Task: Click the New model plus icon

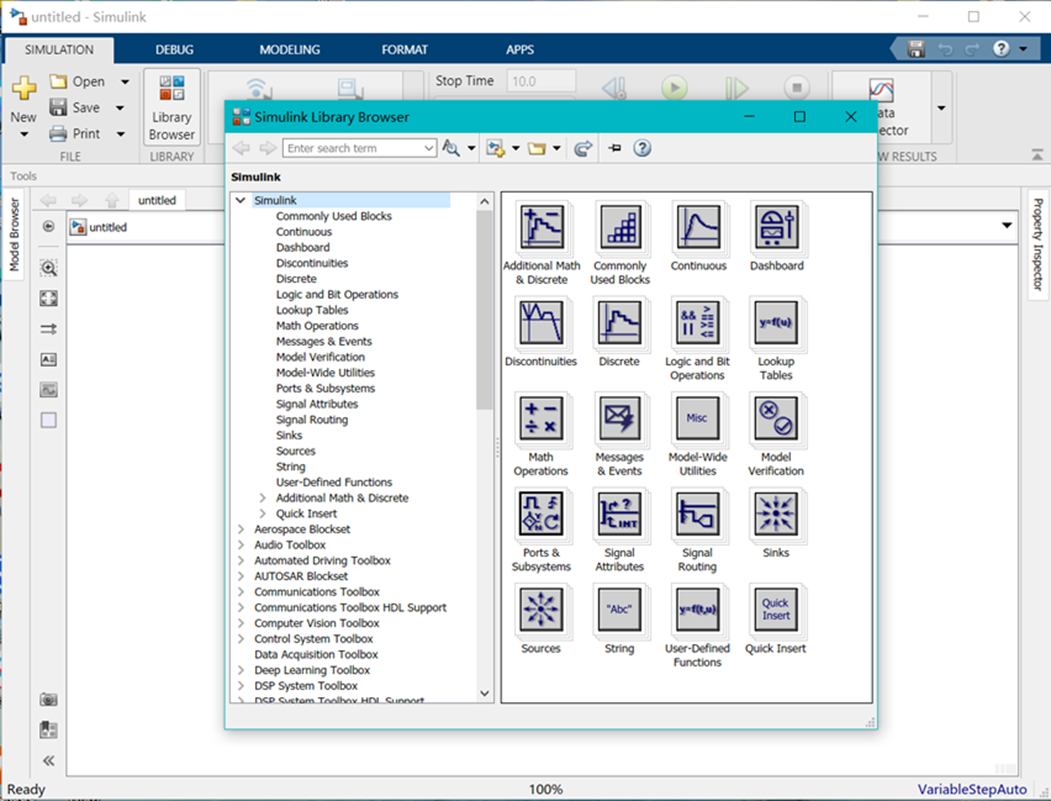Action: pos(24,88)
